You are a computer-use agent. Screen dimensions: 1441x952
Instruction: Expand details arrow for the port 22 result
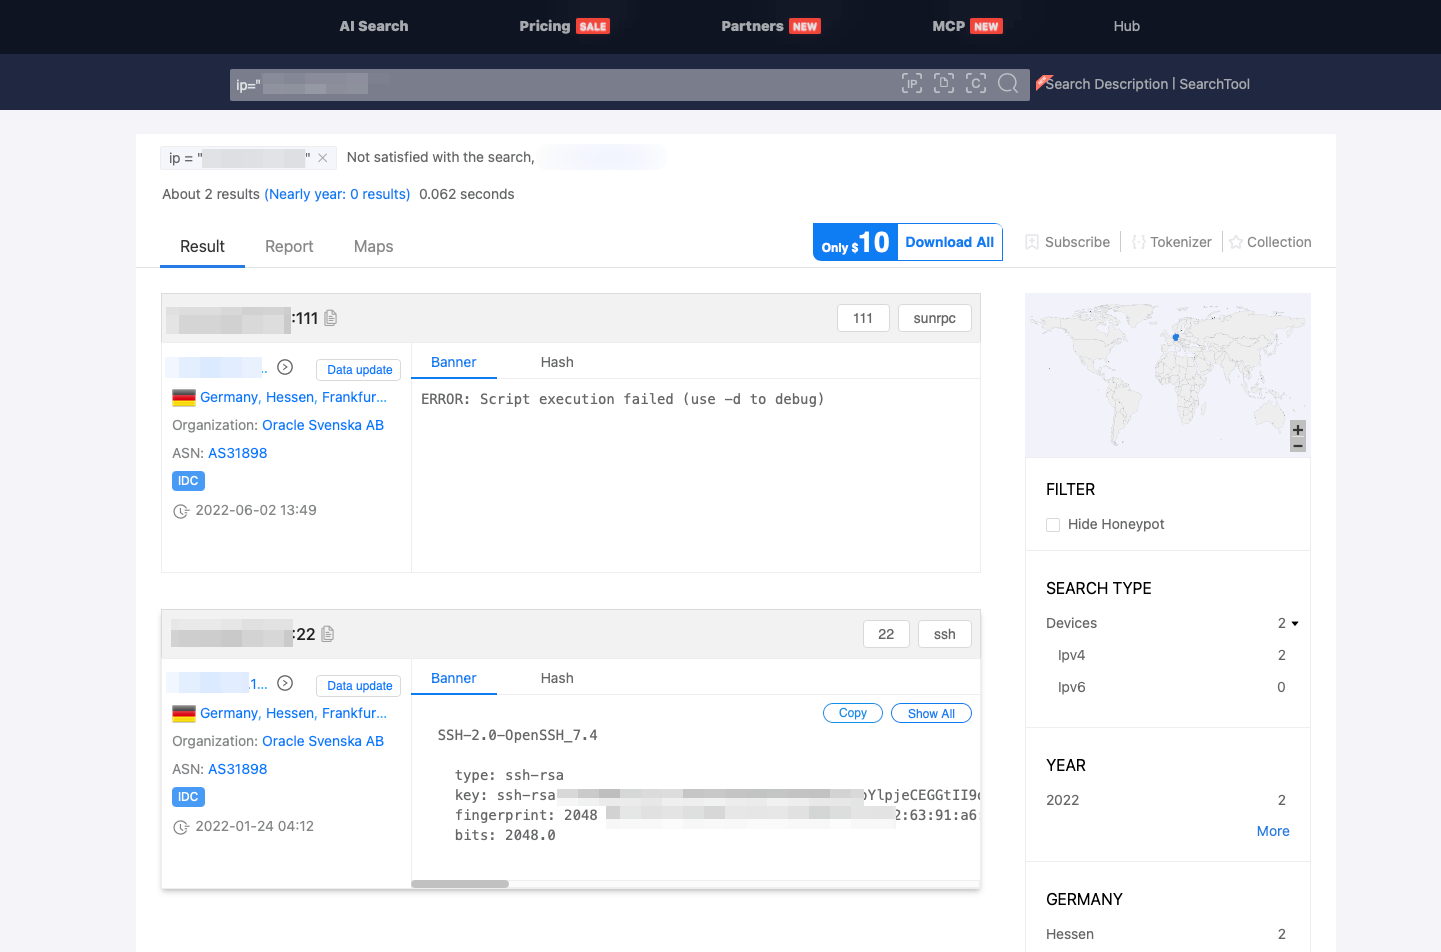point(285,683)
